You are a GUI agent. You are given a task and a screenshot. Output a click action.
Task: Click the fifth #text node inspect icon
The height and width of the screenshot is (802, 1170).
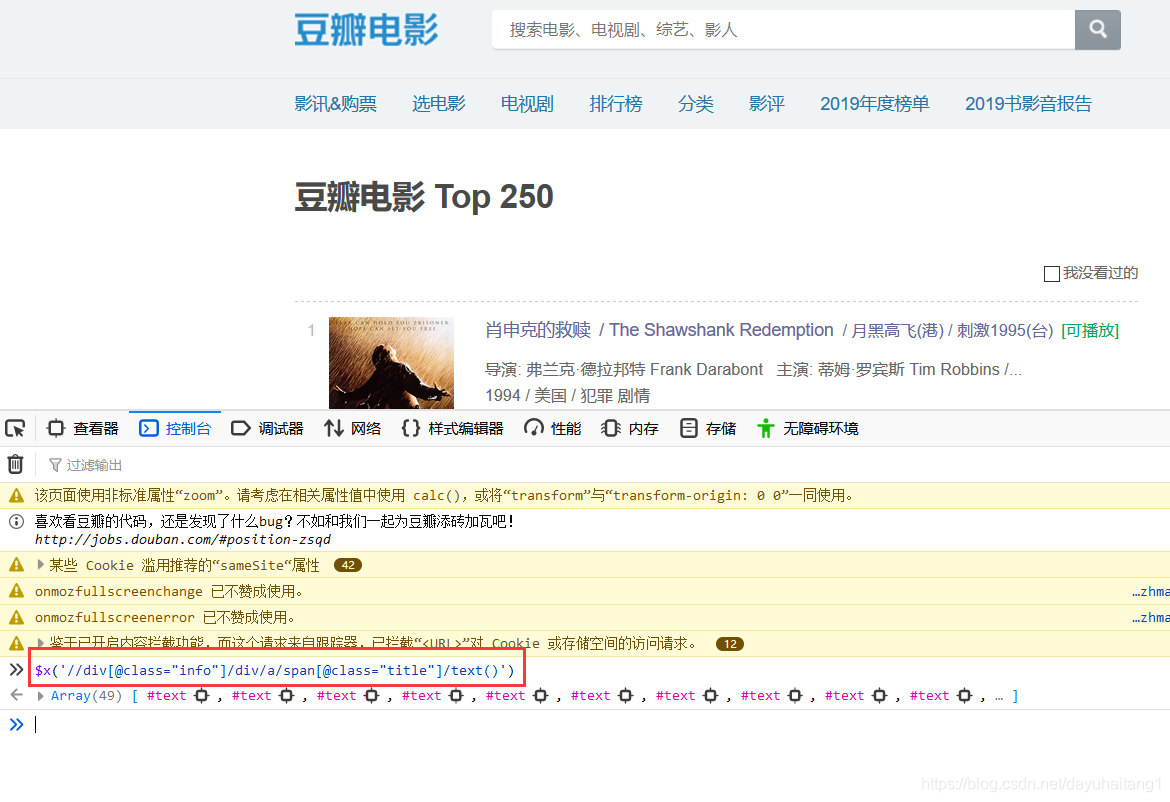point(541,696)
